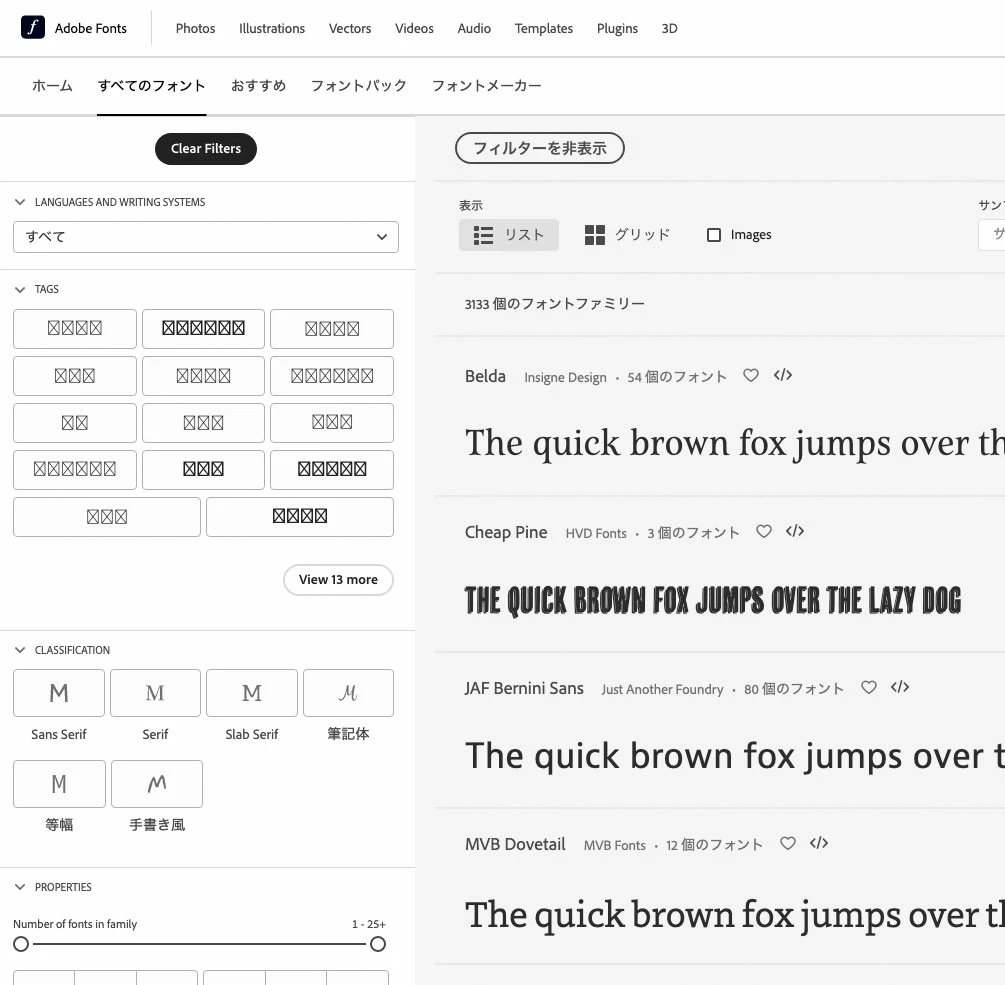Open Just Another Foundry link
Image resolution: width=1005 pixels, height=985 pixels.
[x=662, y=690]
